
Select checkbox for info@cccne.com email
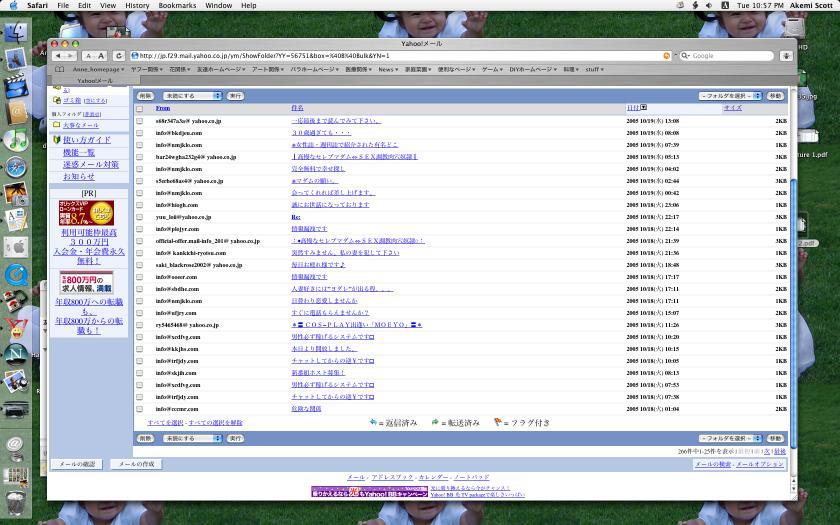pos(139,409)
